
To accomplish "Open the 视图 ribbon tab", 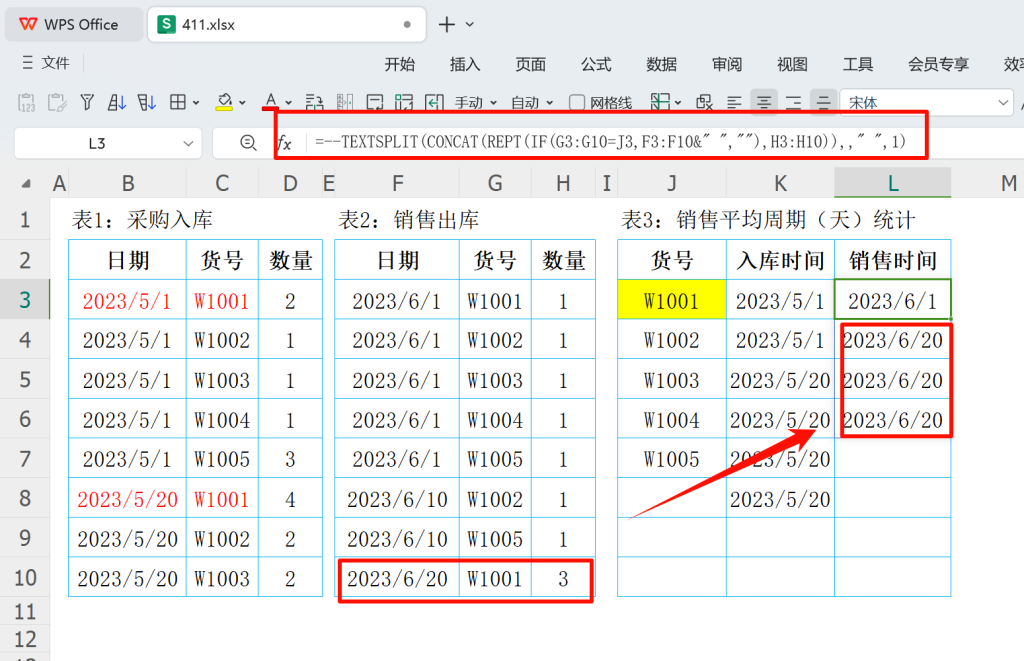I will 792,64.
